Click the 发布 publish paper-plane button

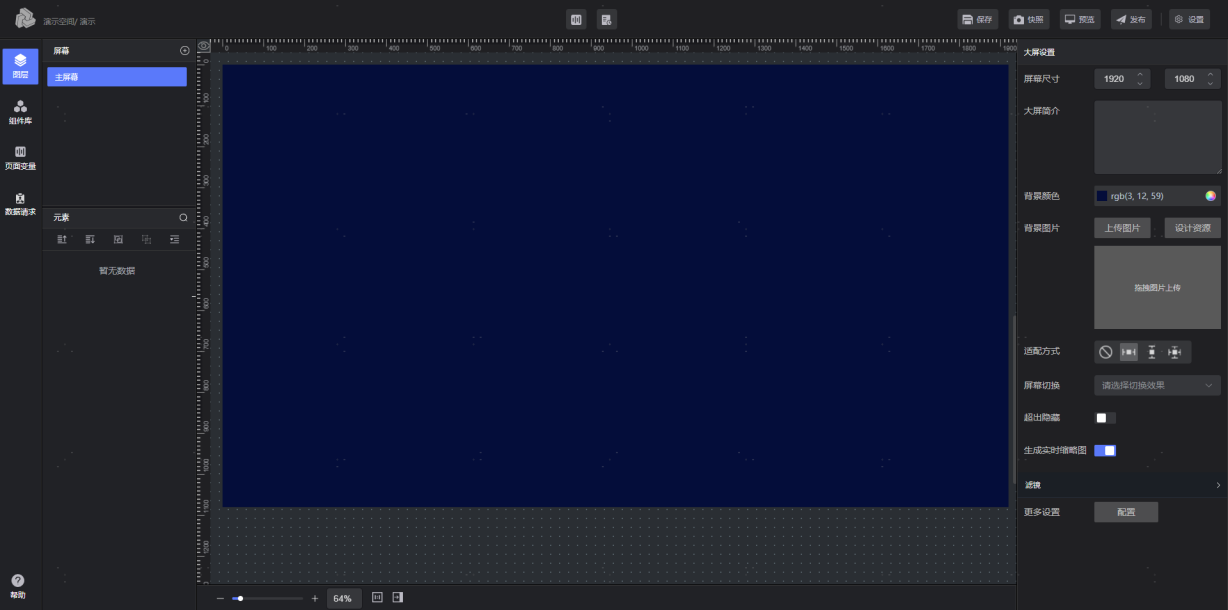click(1131, 19)
